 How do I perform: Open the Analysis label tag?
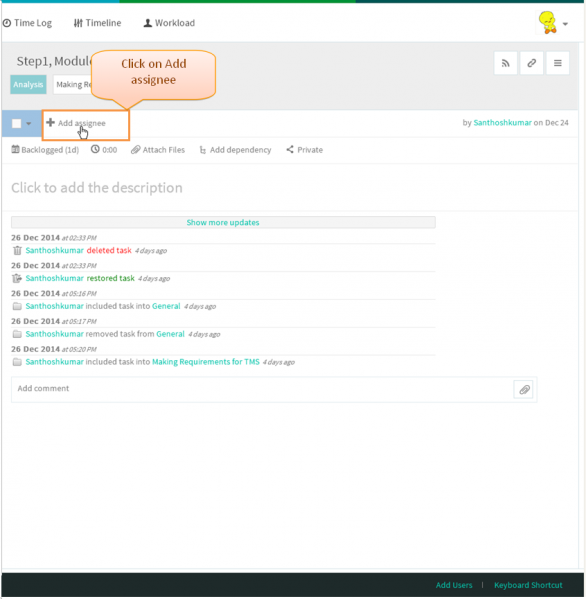click(x=28, y=84)
